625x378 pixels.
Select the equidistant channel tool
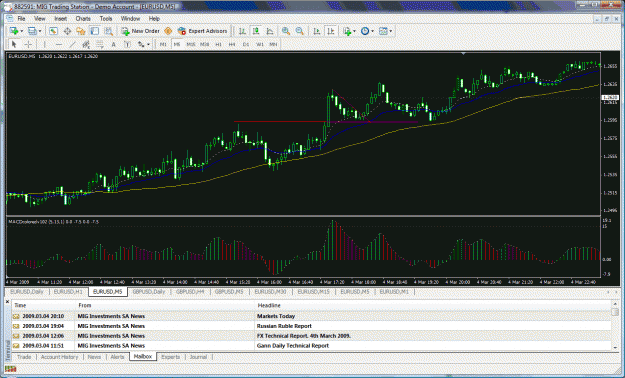[x=86, y=44]
